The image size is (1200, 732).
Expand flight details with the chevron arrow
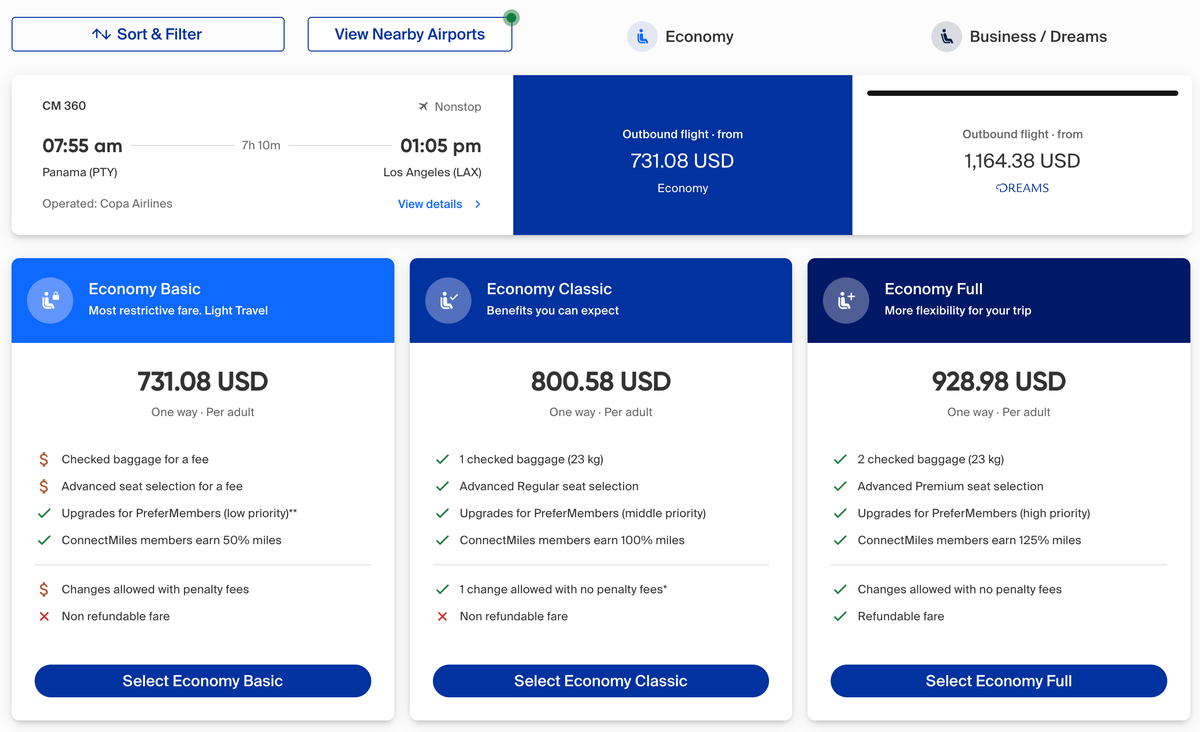tap(478, 204)
